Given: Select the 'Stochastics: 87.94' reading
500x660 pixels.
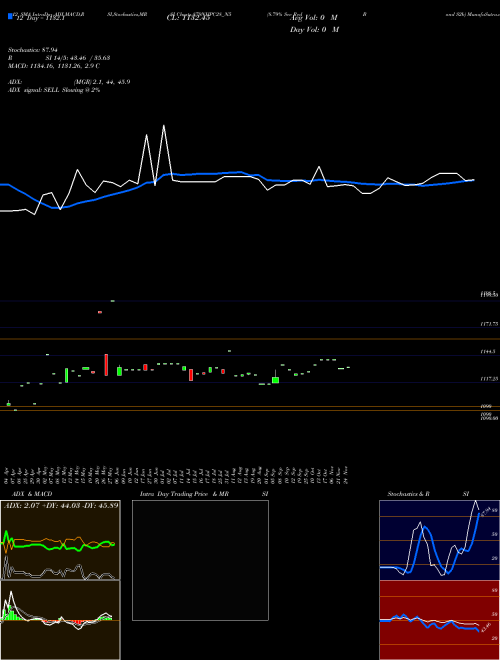Looking at the screenshot, I should click(x=32, y=50).
